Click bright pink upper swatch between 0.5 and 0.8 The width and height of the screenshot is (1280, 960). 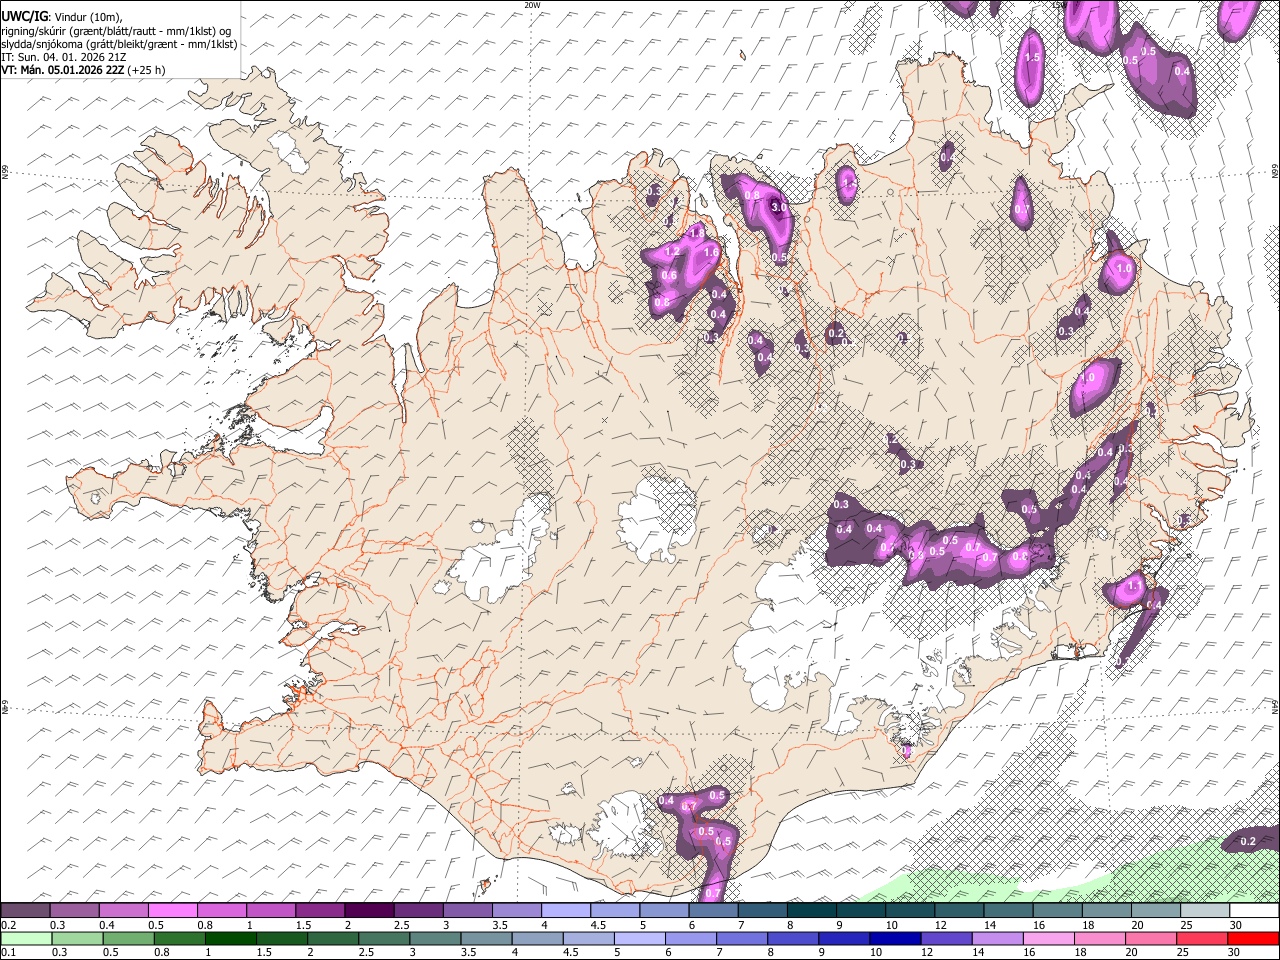(173, 911)
